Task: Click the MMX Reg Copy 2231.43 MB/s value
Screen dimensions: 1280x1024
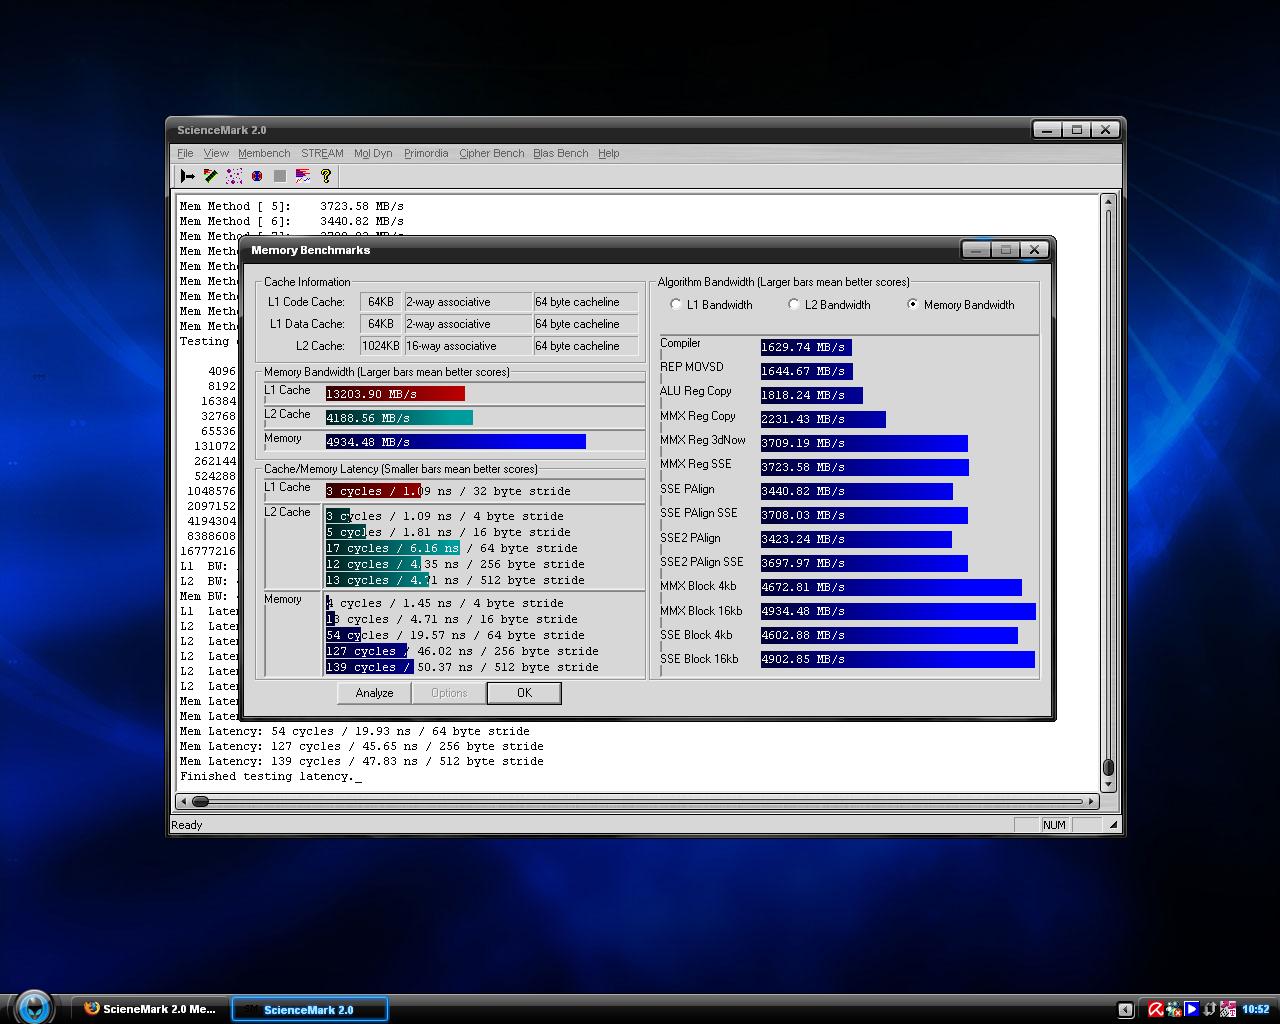Action: pos(802,419)
